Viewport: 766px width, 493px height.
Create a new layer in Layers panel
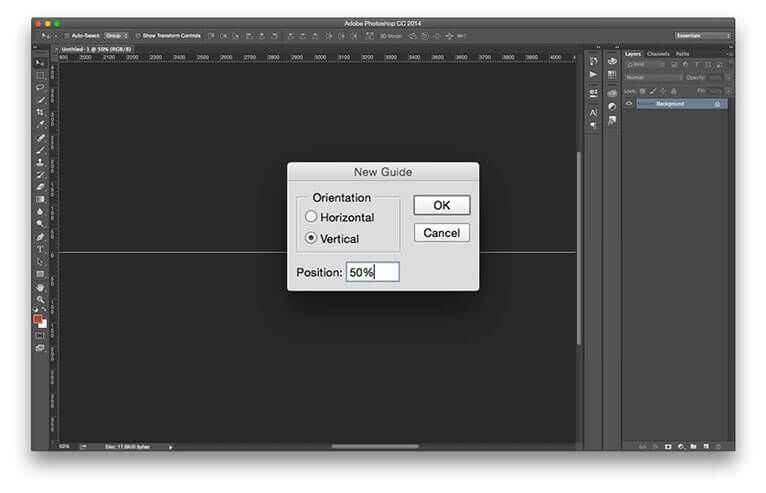pos(706,447)
